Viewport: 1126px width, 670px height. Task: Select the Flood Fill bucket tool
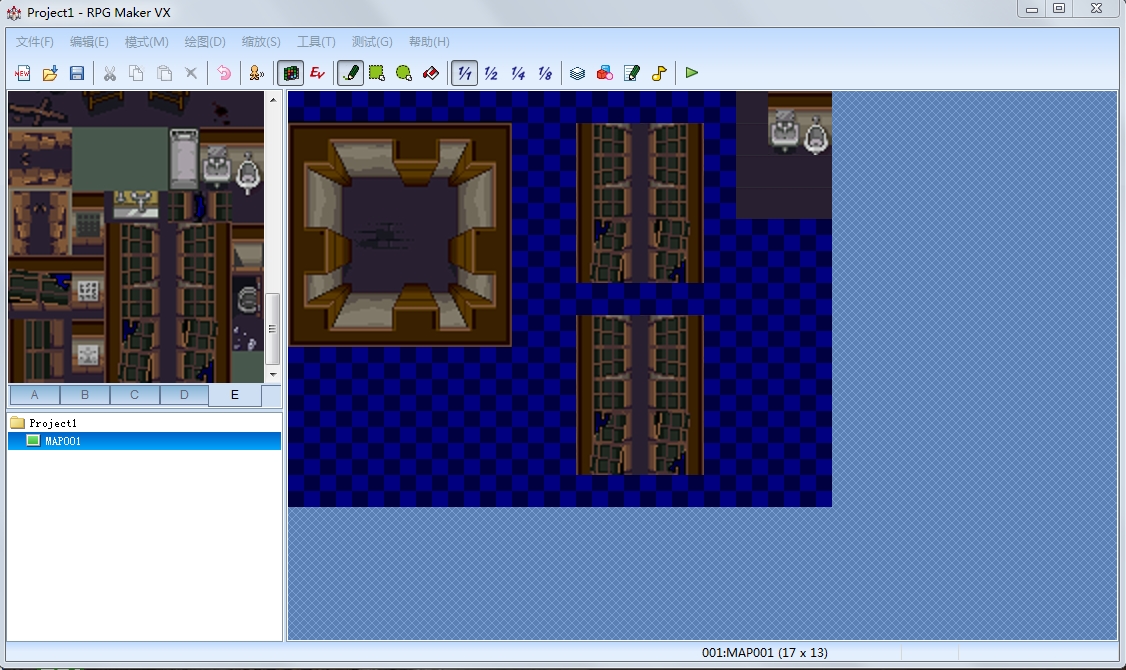tap(431, 73)
